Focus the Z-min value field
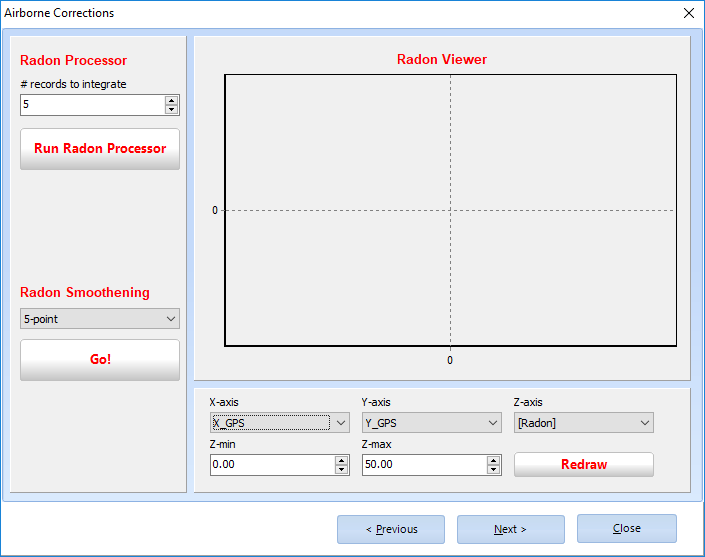 coord(270,465)
